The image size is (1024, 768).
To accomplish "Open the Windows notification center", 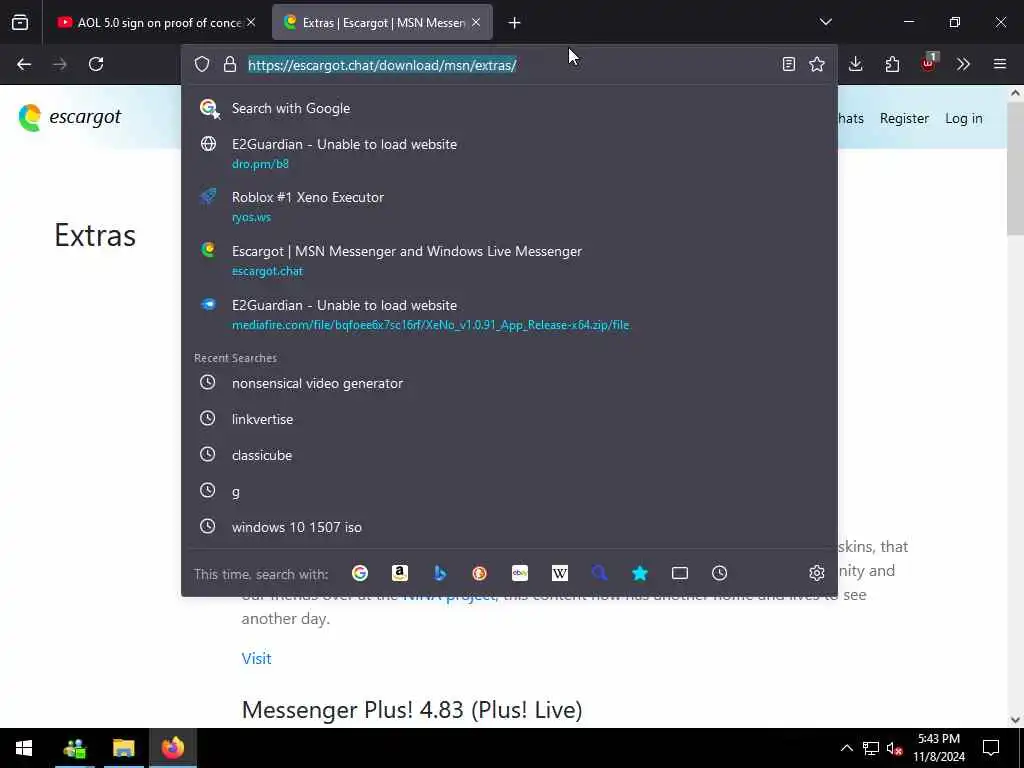I will coord(991,748).
